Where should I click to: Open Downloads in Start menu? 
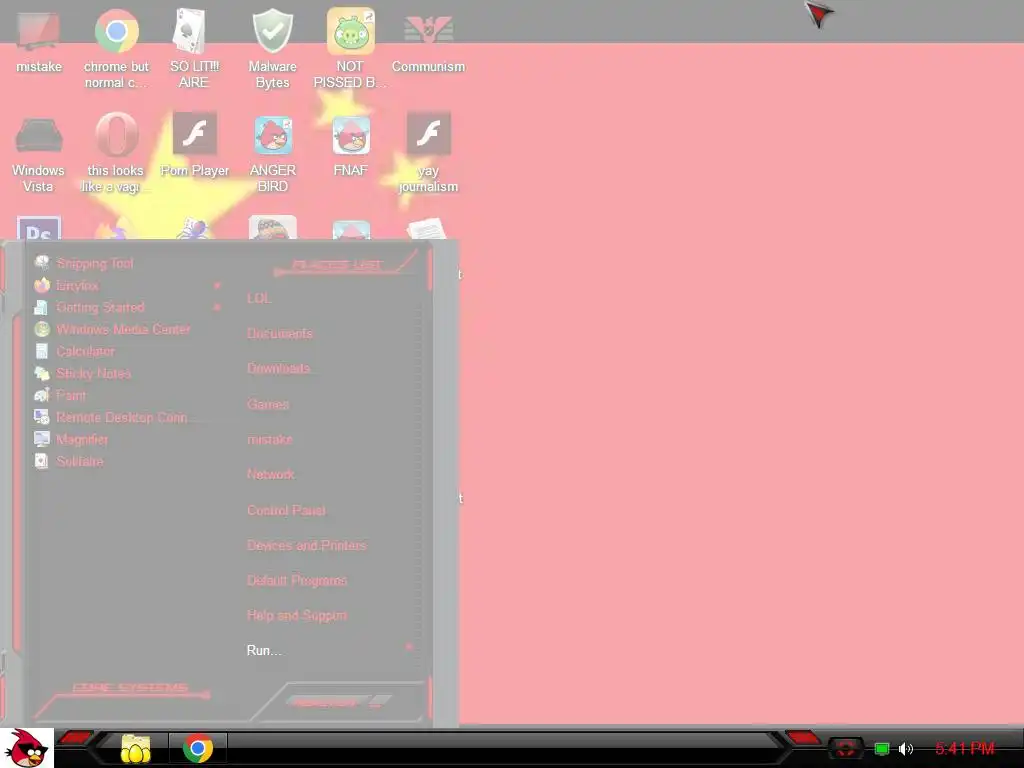click(279, 368)
